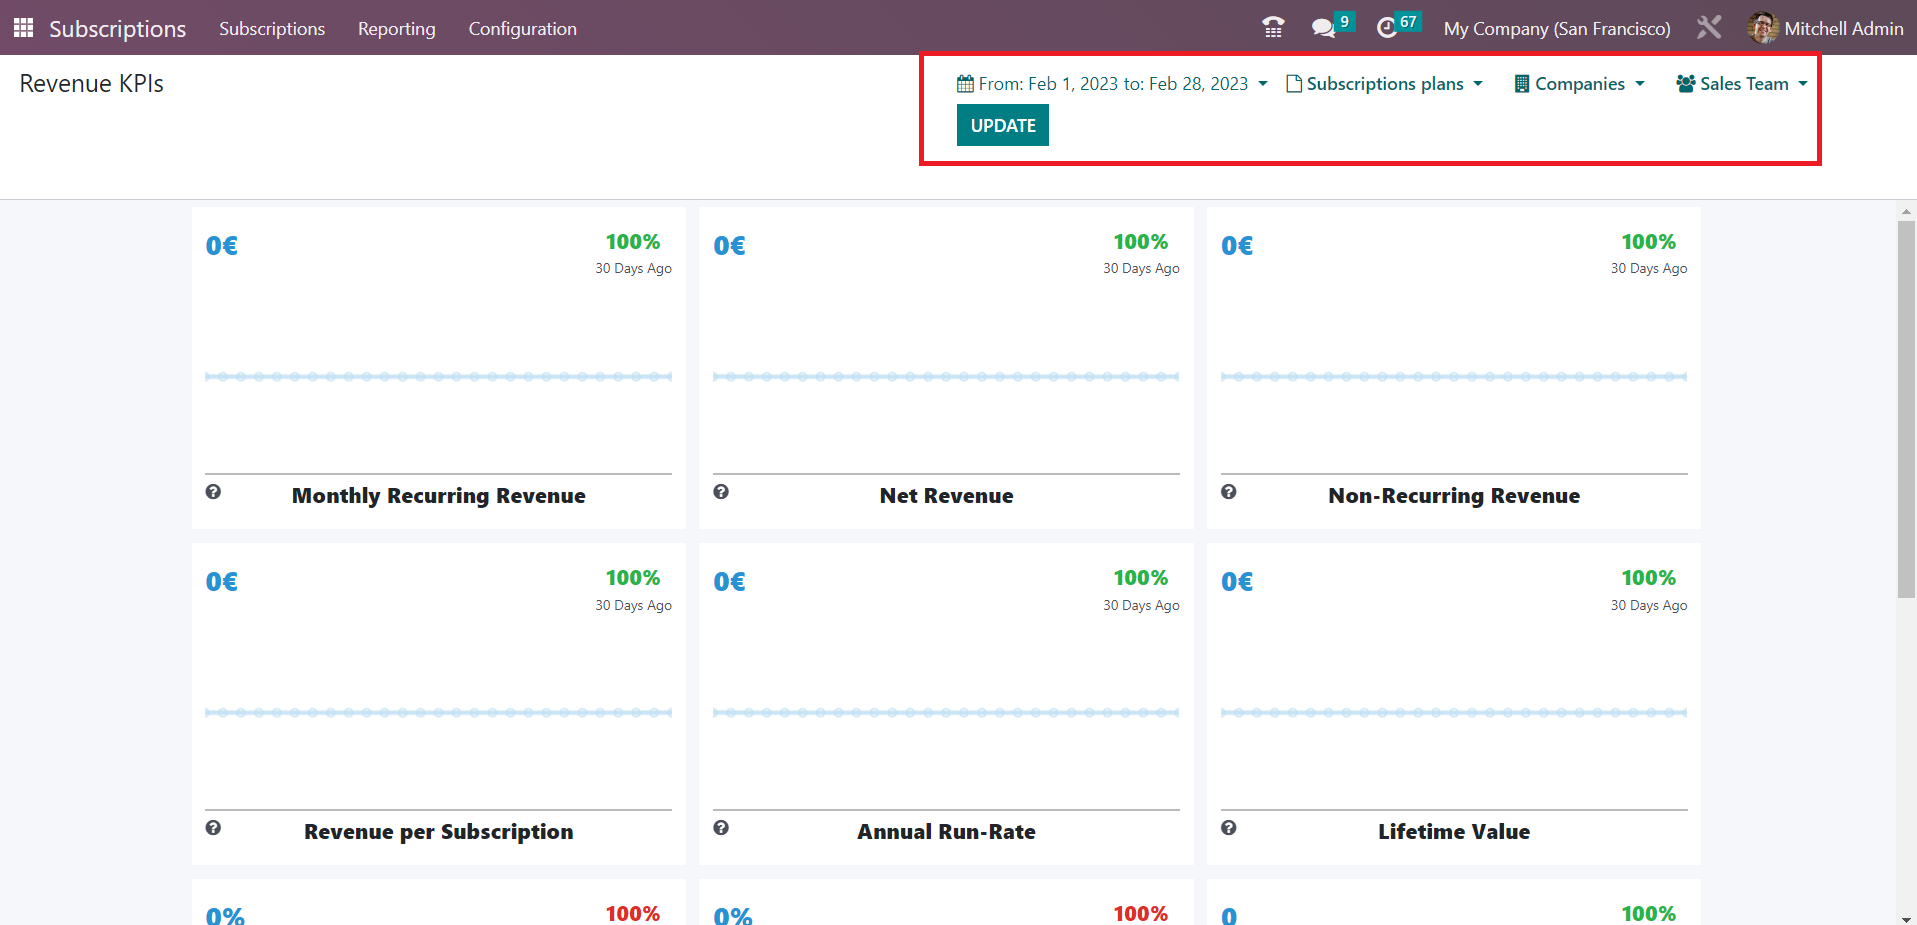This screenshot has height=925, width=1917.
Task: Click the calendar icon beside the date range
Action: point(965,84)
